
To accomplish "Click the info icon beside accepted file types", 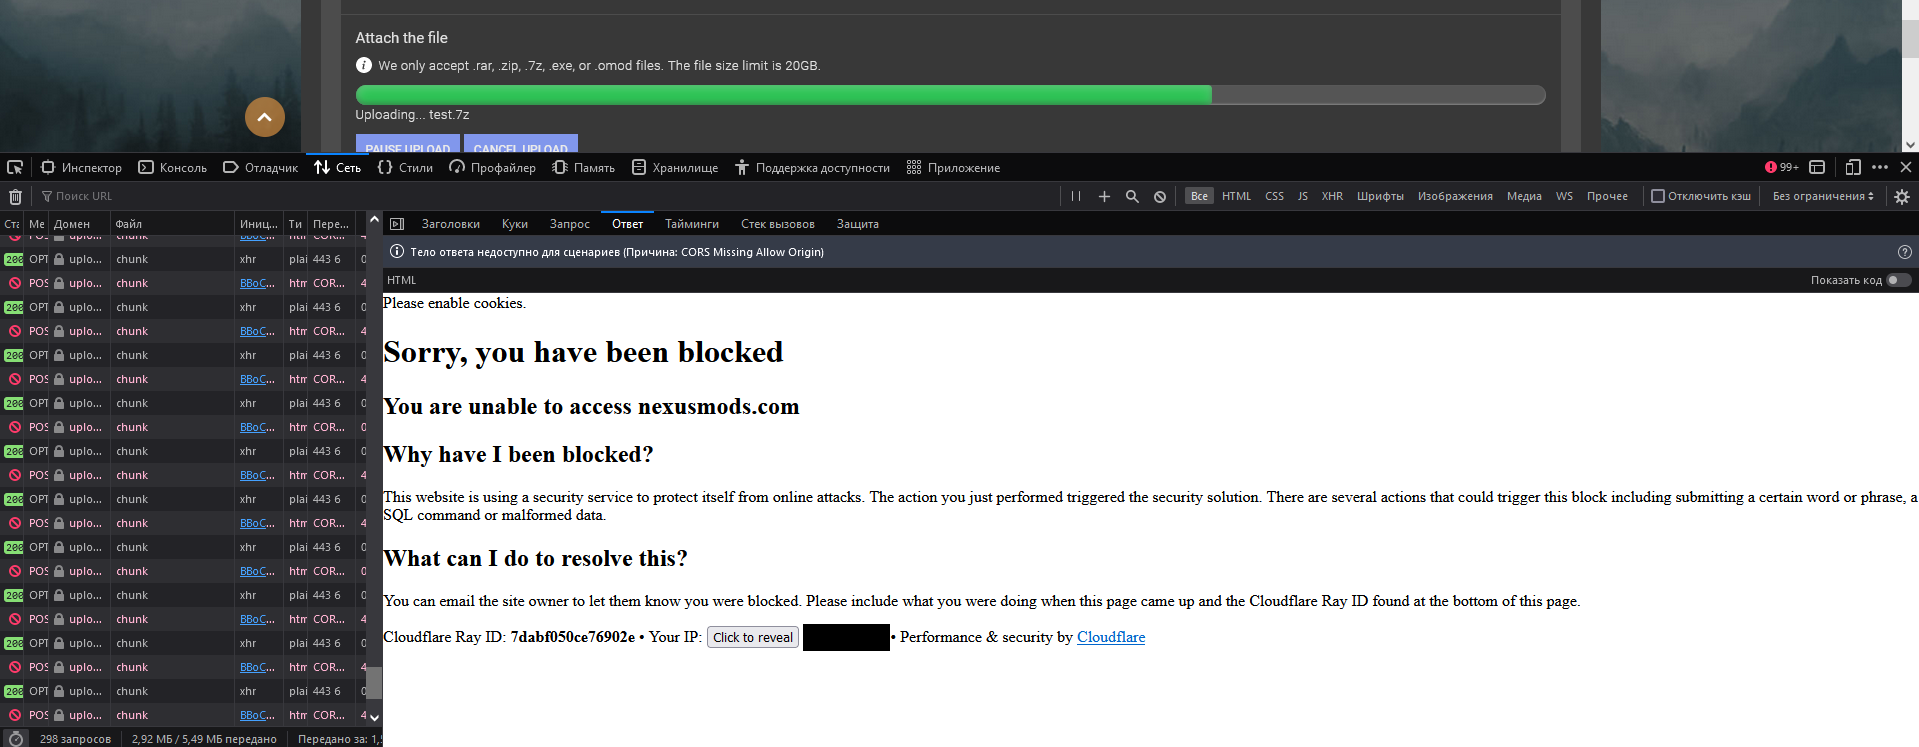I will point(364,65).
